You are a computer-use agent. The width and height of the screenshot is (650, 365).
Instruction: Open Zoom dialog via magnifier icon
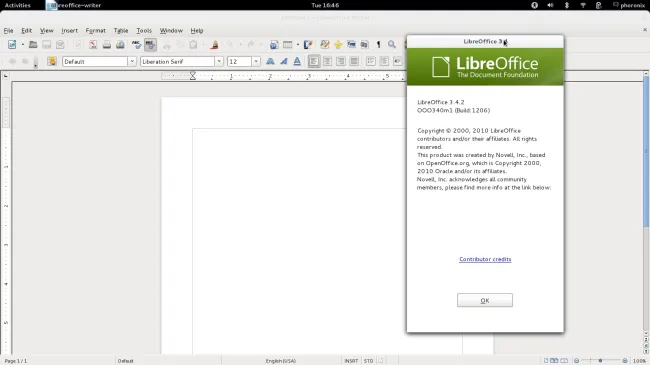click(392, 44)
